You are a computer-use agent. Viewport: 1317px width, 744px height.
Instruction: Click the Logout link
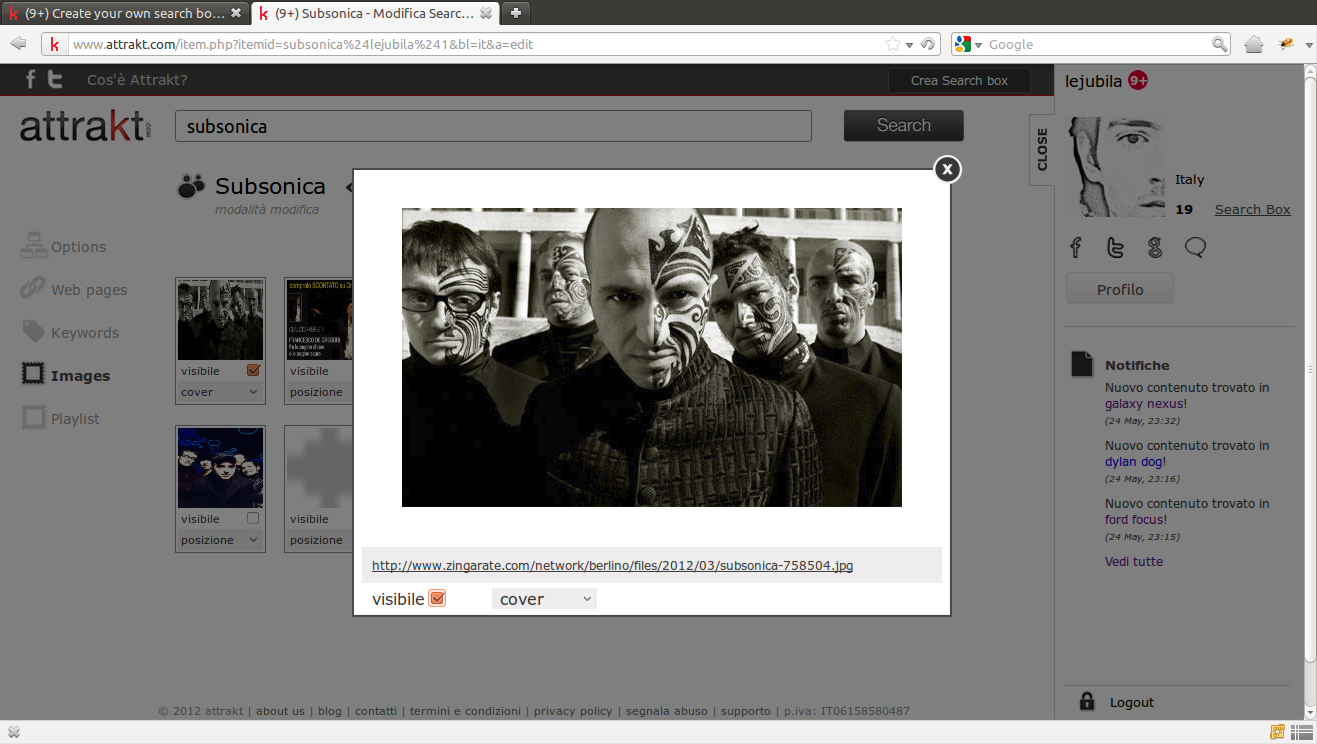pos(1132,702)
